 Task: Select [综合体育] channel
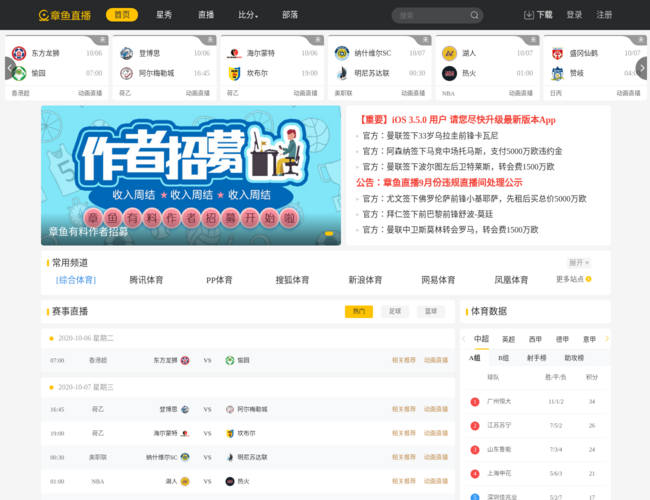(x=75, y=280)
